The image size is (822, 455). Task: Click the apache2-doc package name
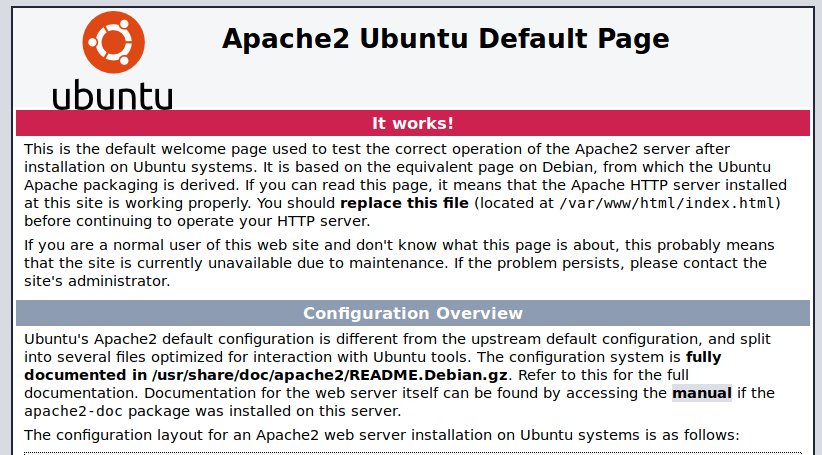pos(73,411)
